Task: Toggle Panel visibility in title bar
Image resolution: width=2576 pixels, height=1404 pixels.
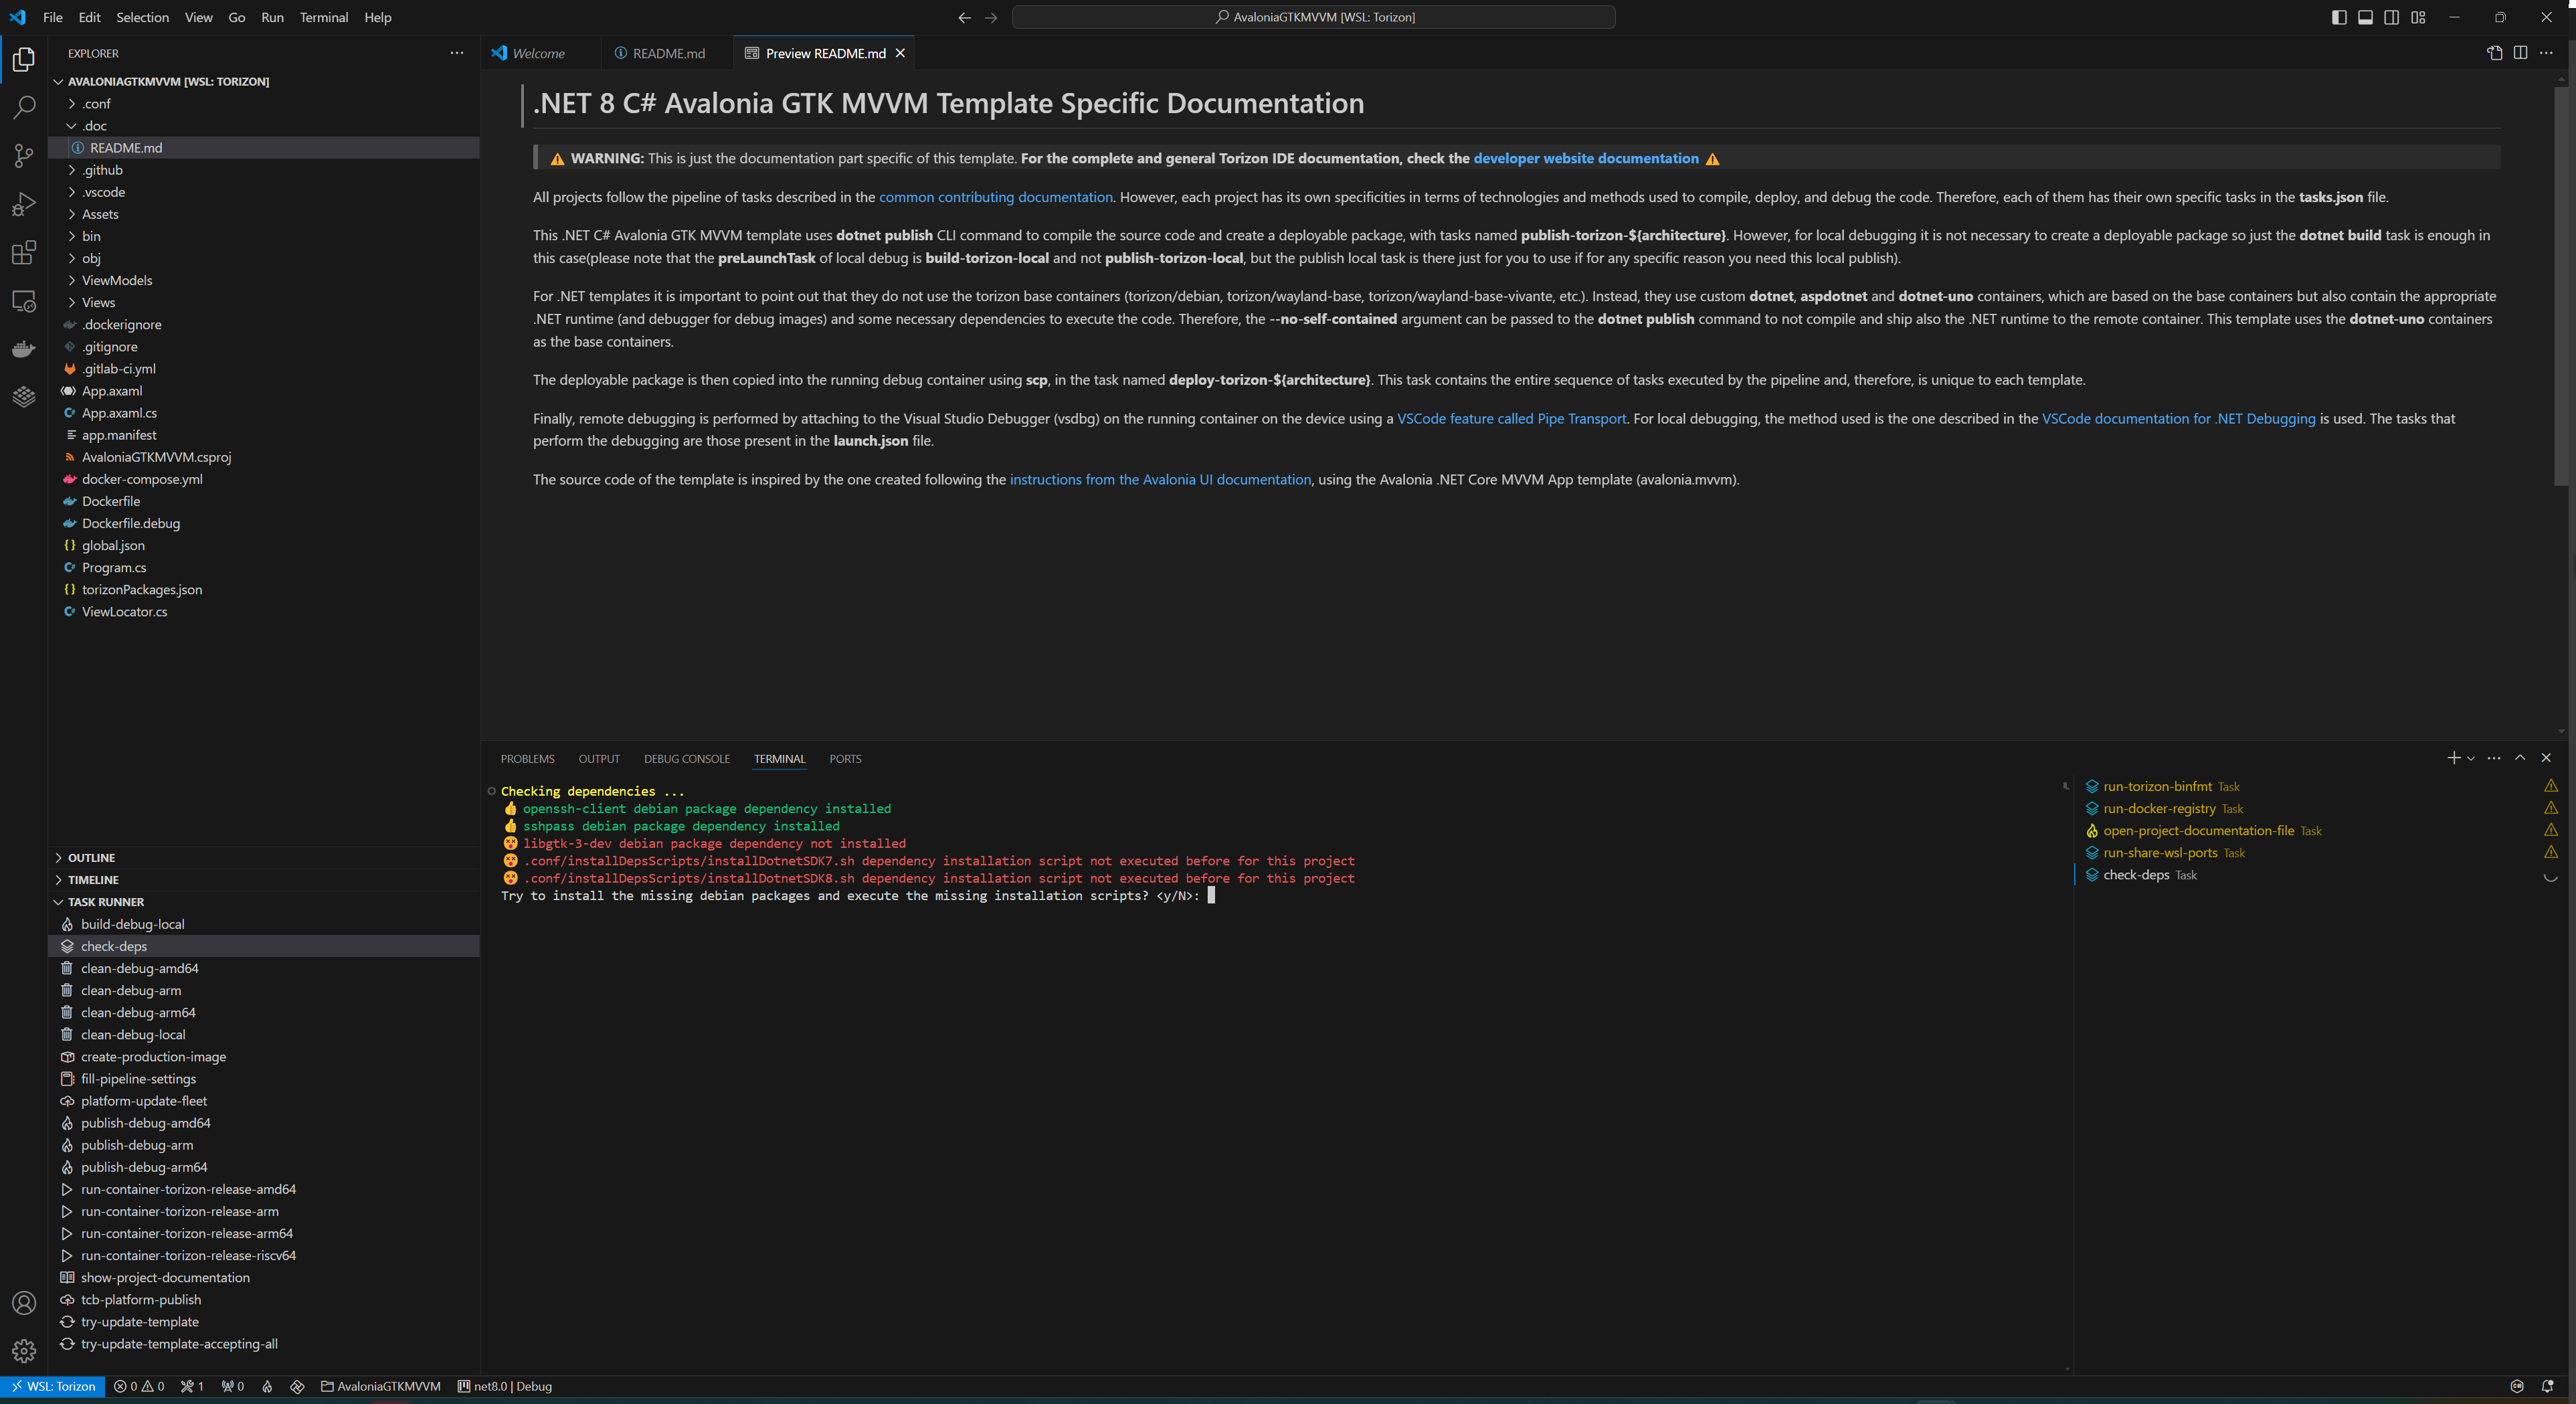Action: point(2365,17)
